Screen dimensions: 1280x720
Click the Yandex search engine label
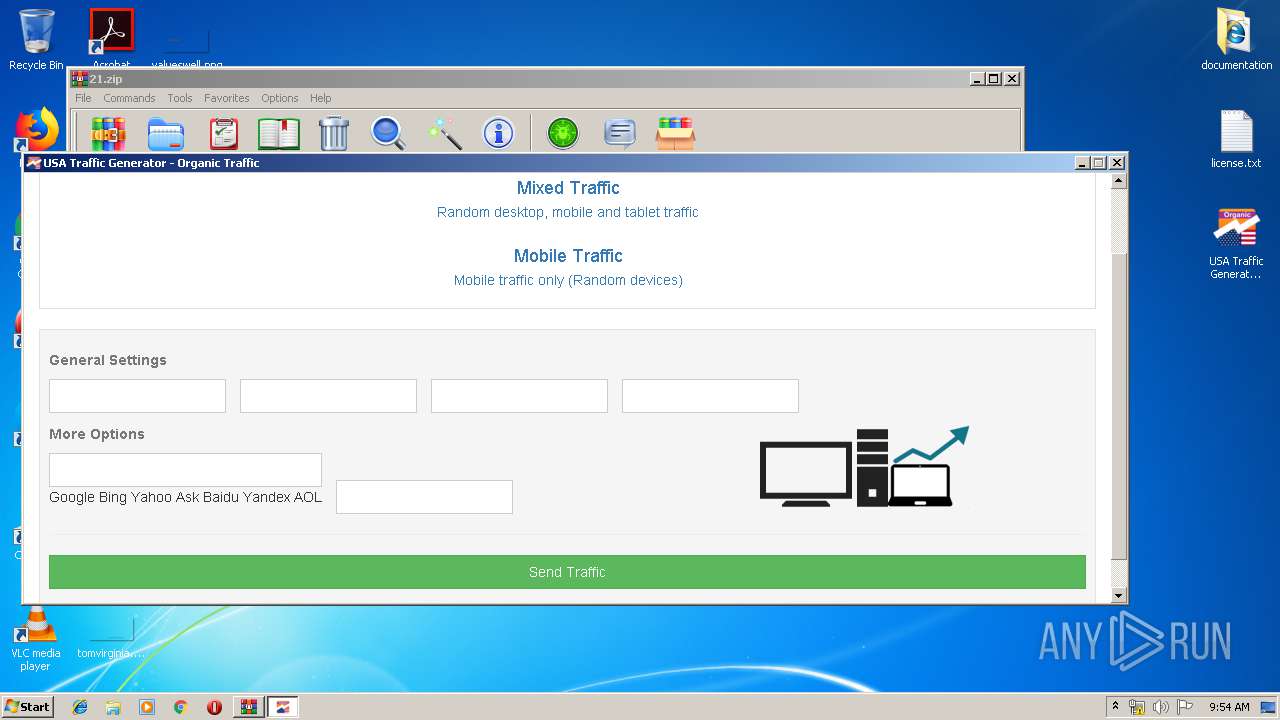[267, 497]
